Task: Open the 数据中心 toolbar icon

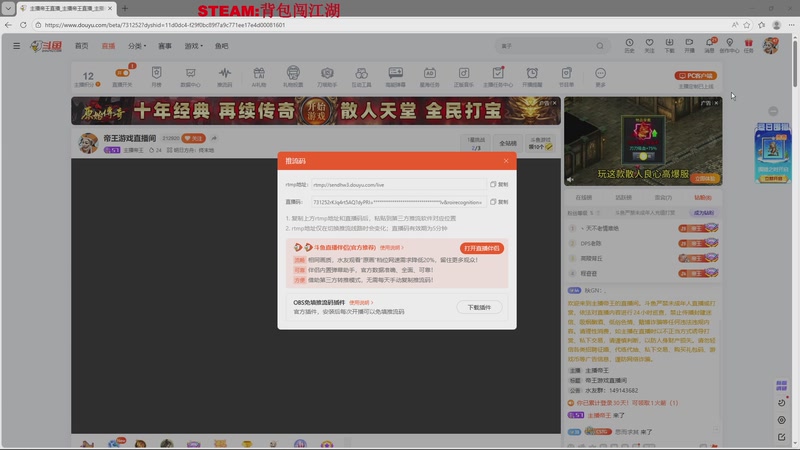Action: (190, 77)
